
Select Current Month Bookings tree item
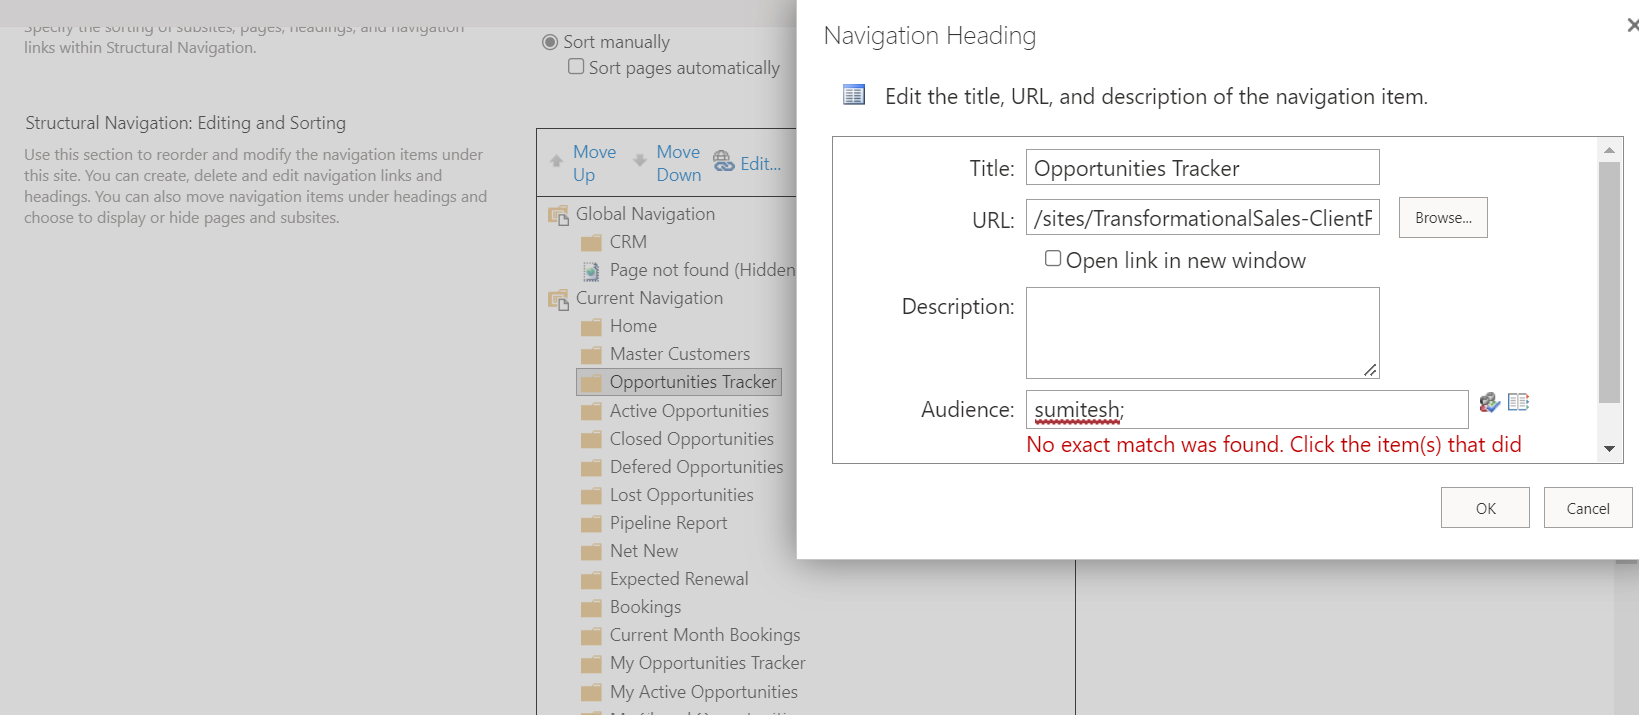[705, 635]
